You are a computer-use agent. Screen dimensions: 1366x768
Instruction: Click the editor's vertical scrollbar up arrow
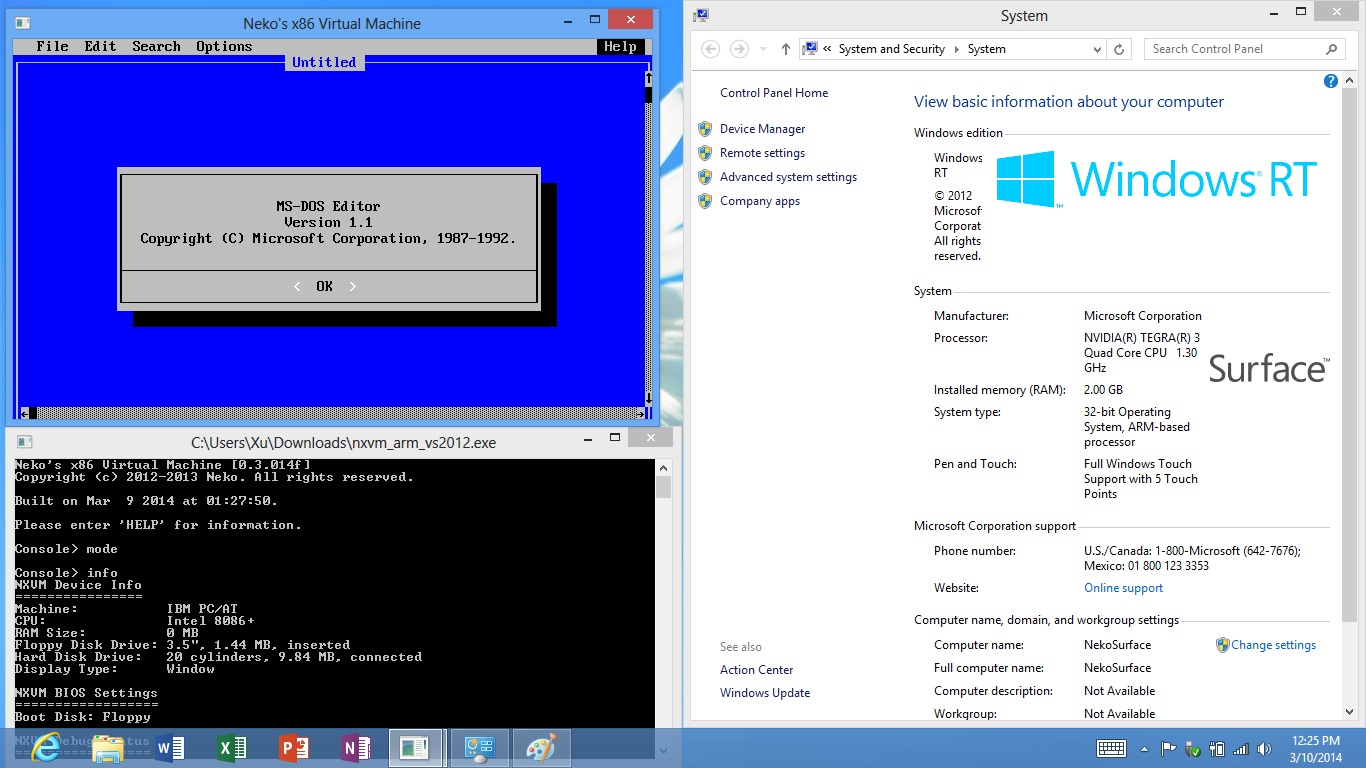pyautogui.click(x=648, y=78)
